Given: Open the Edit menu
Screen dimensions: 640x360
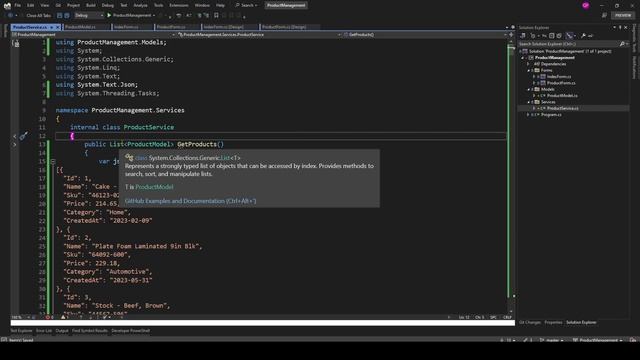Looking at the screenshot, I should click(x=31, y=5).
